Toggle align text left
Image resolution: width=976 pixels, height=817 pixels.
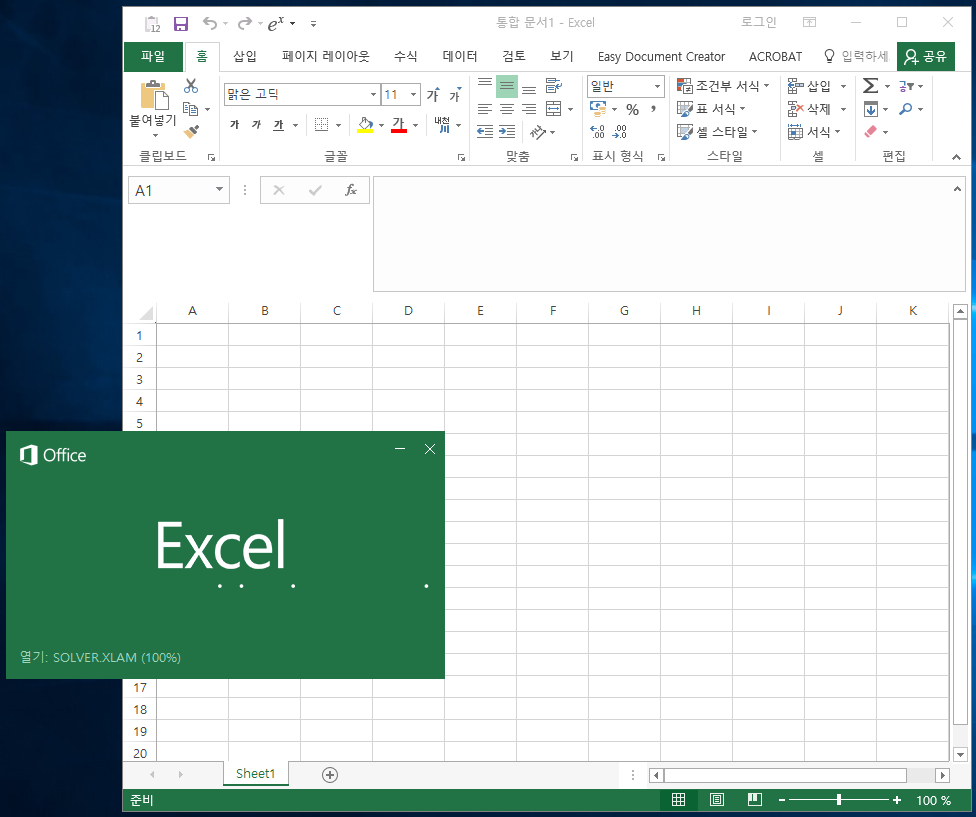485,110
